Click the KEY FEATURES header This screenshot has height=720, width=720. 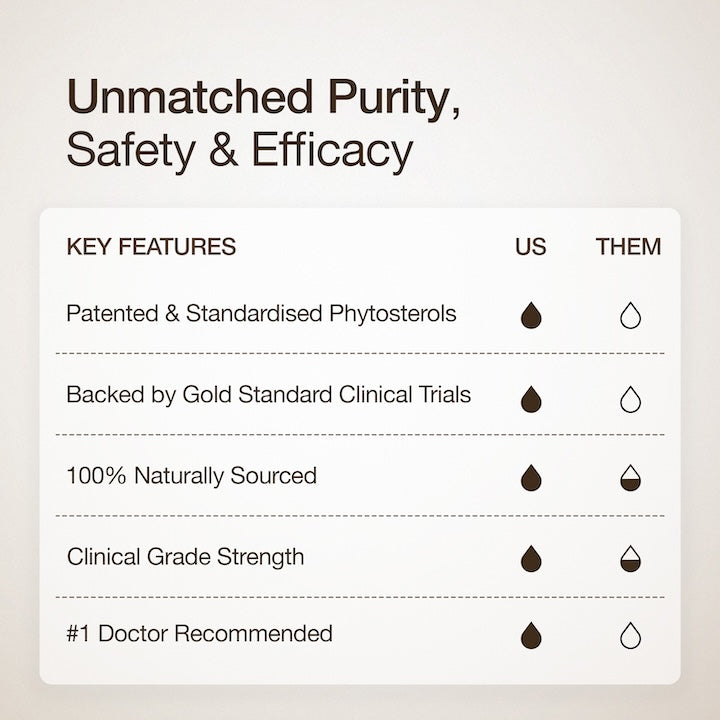coord(151,247)
